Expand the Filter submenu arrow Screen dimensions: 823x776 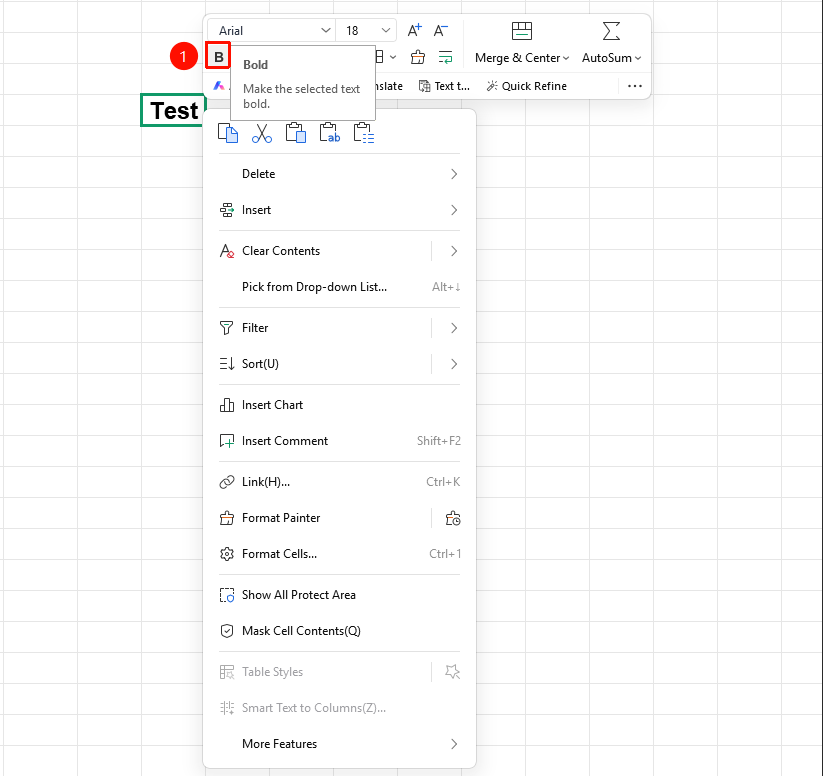coord(454,328)
